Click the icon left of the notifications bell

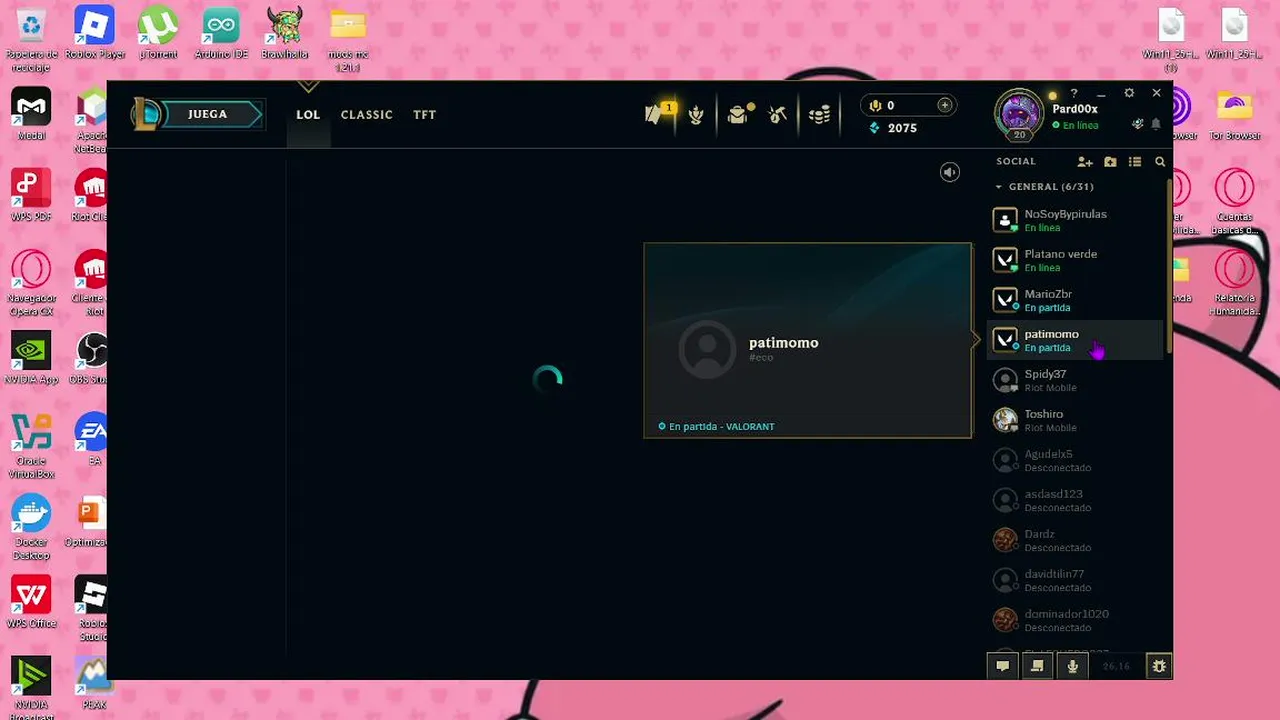pyautogui.click(x=1137, y=124)
